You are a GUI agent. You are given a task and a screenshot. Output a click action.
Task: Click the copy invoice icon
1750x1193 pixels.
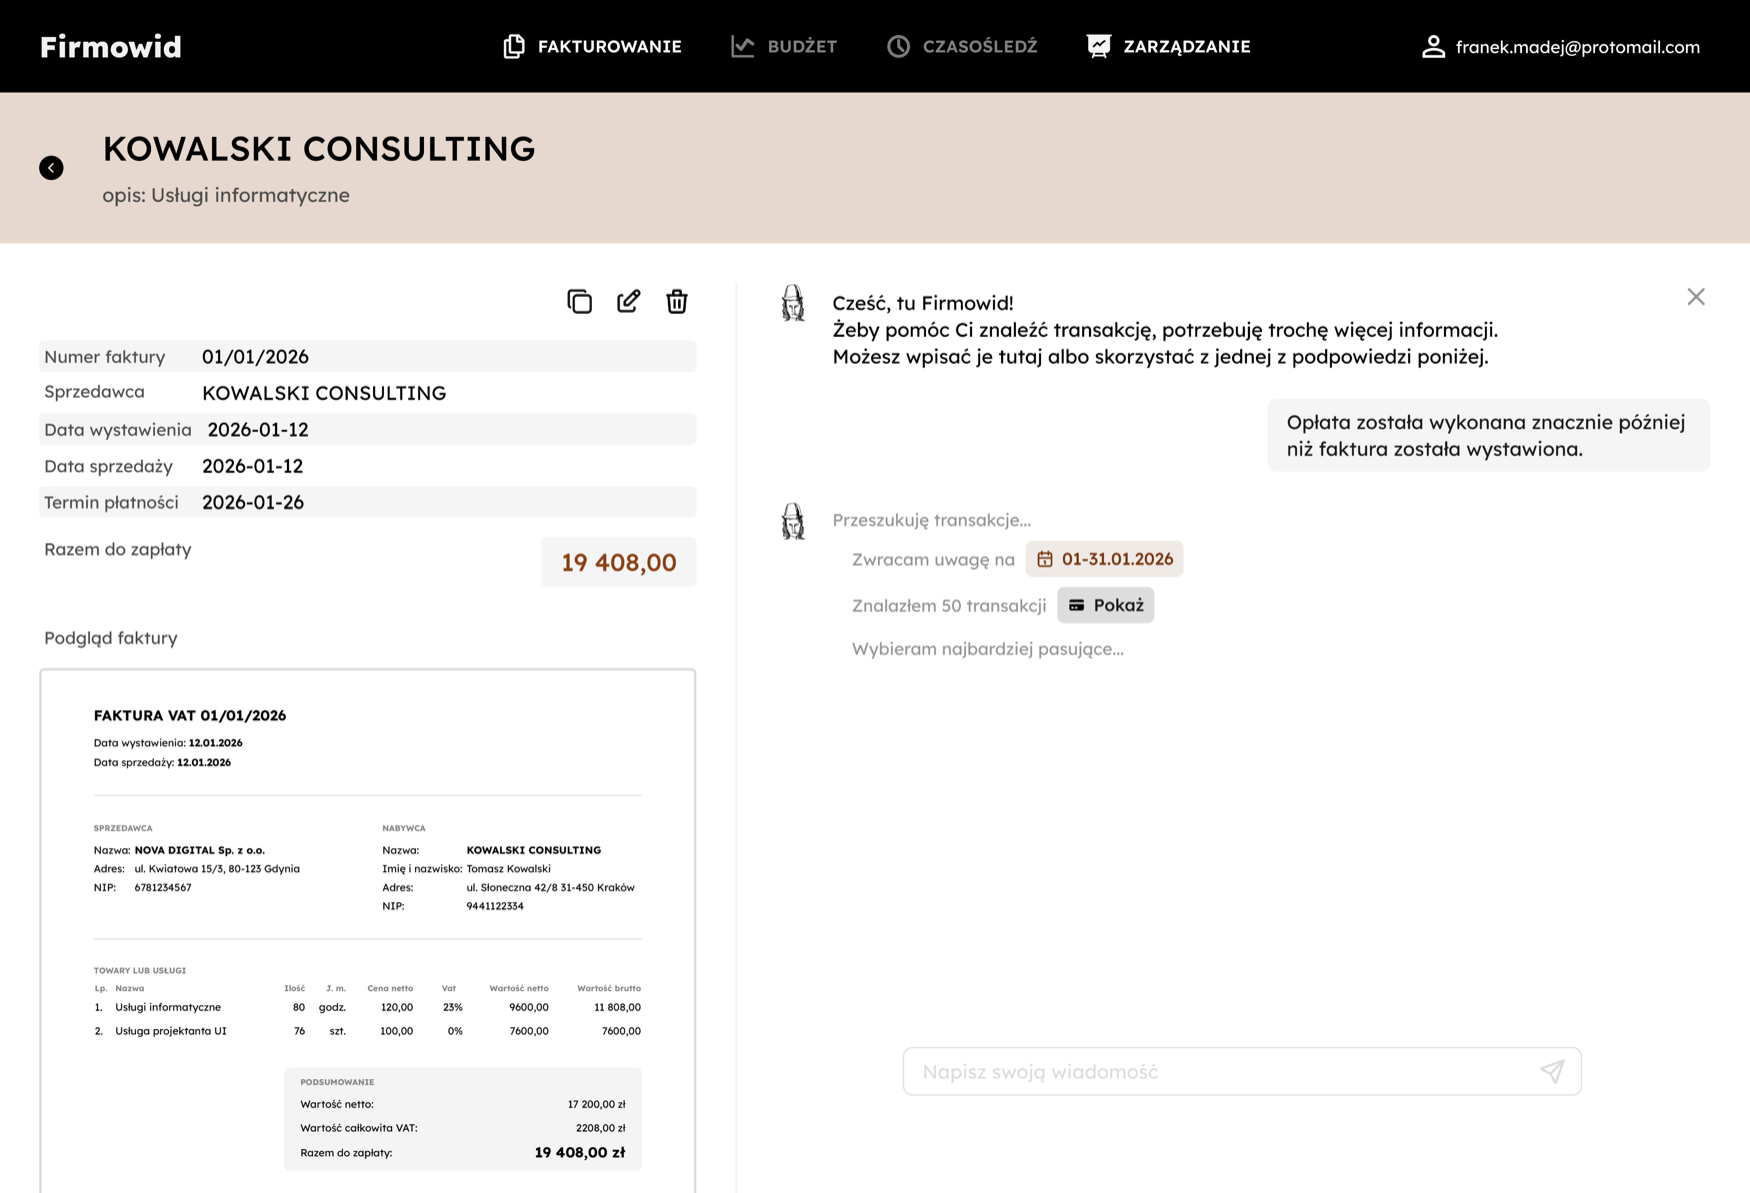(579, 302)
